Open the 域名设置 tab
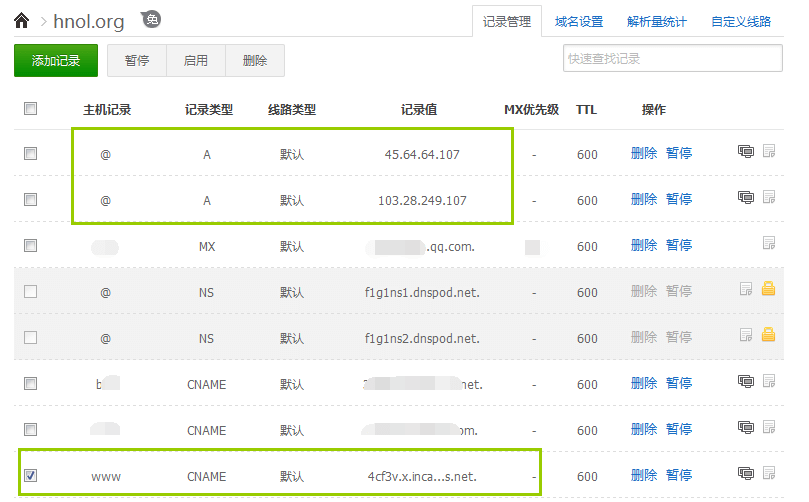Image resolution: width=809 pixels, height=502 pixels. pyautogui.click(x=579, y=22)
